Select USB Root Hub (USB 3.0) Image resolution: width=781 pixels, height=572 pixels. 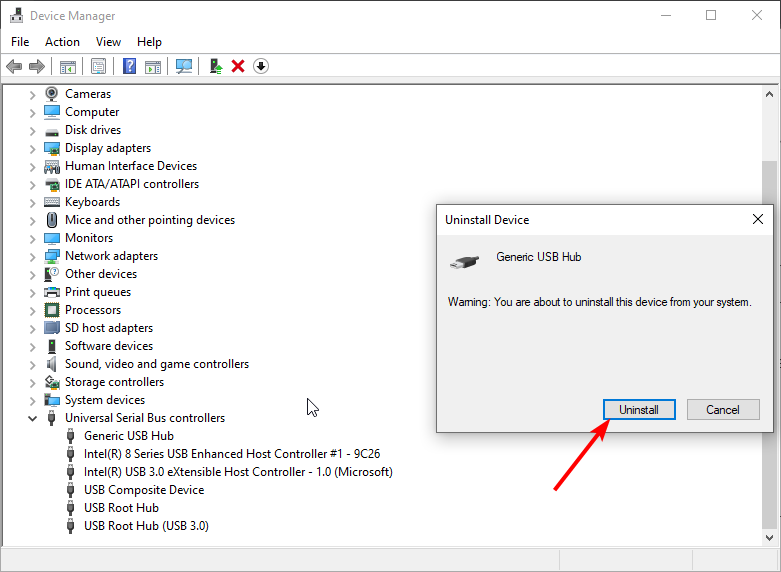pos(146,526)
